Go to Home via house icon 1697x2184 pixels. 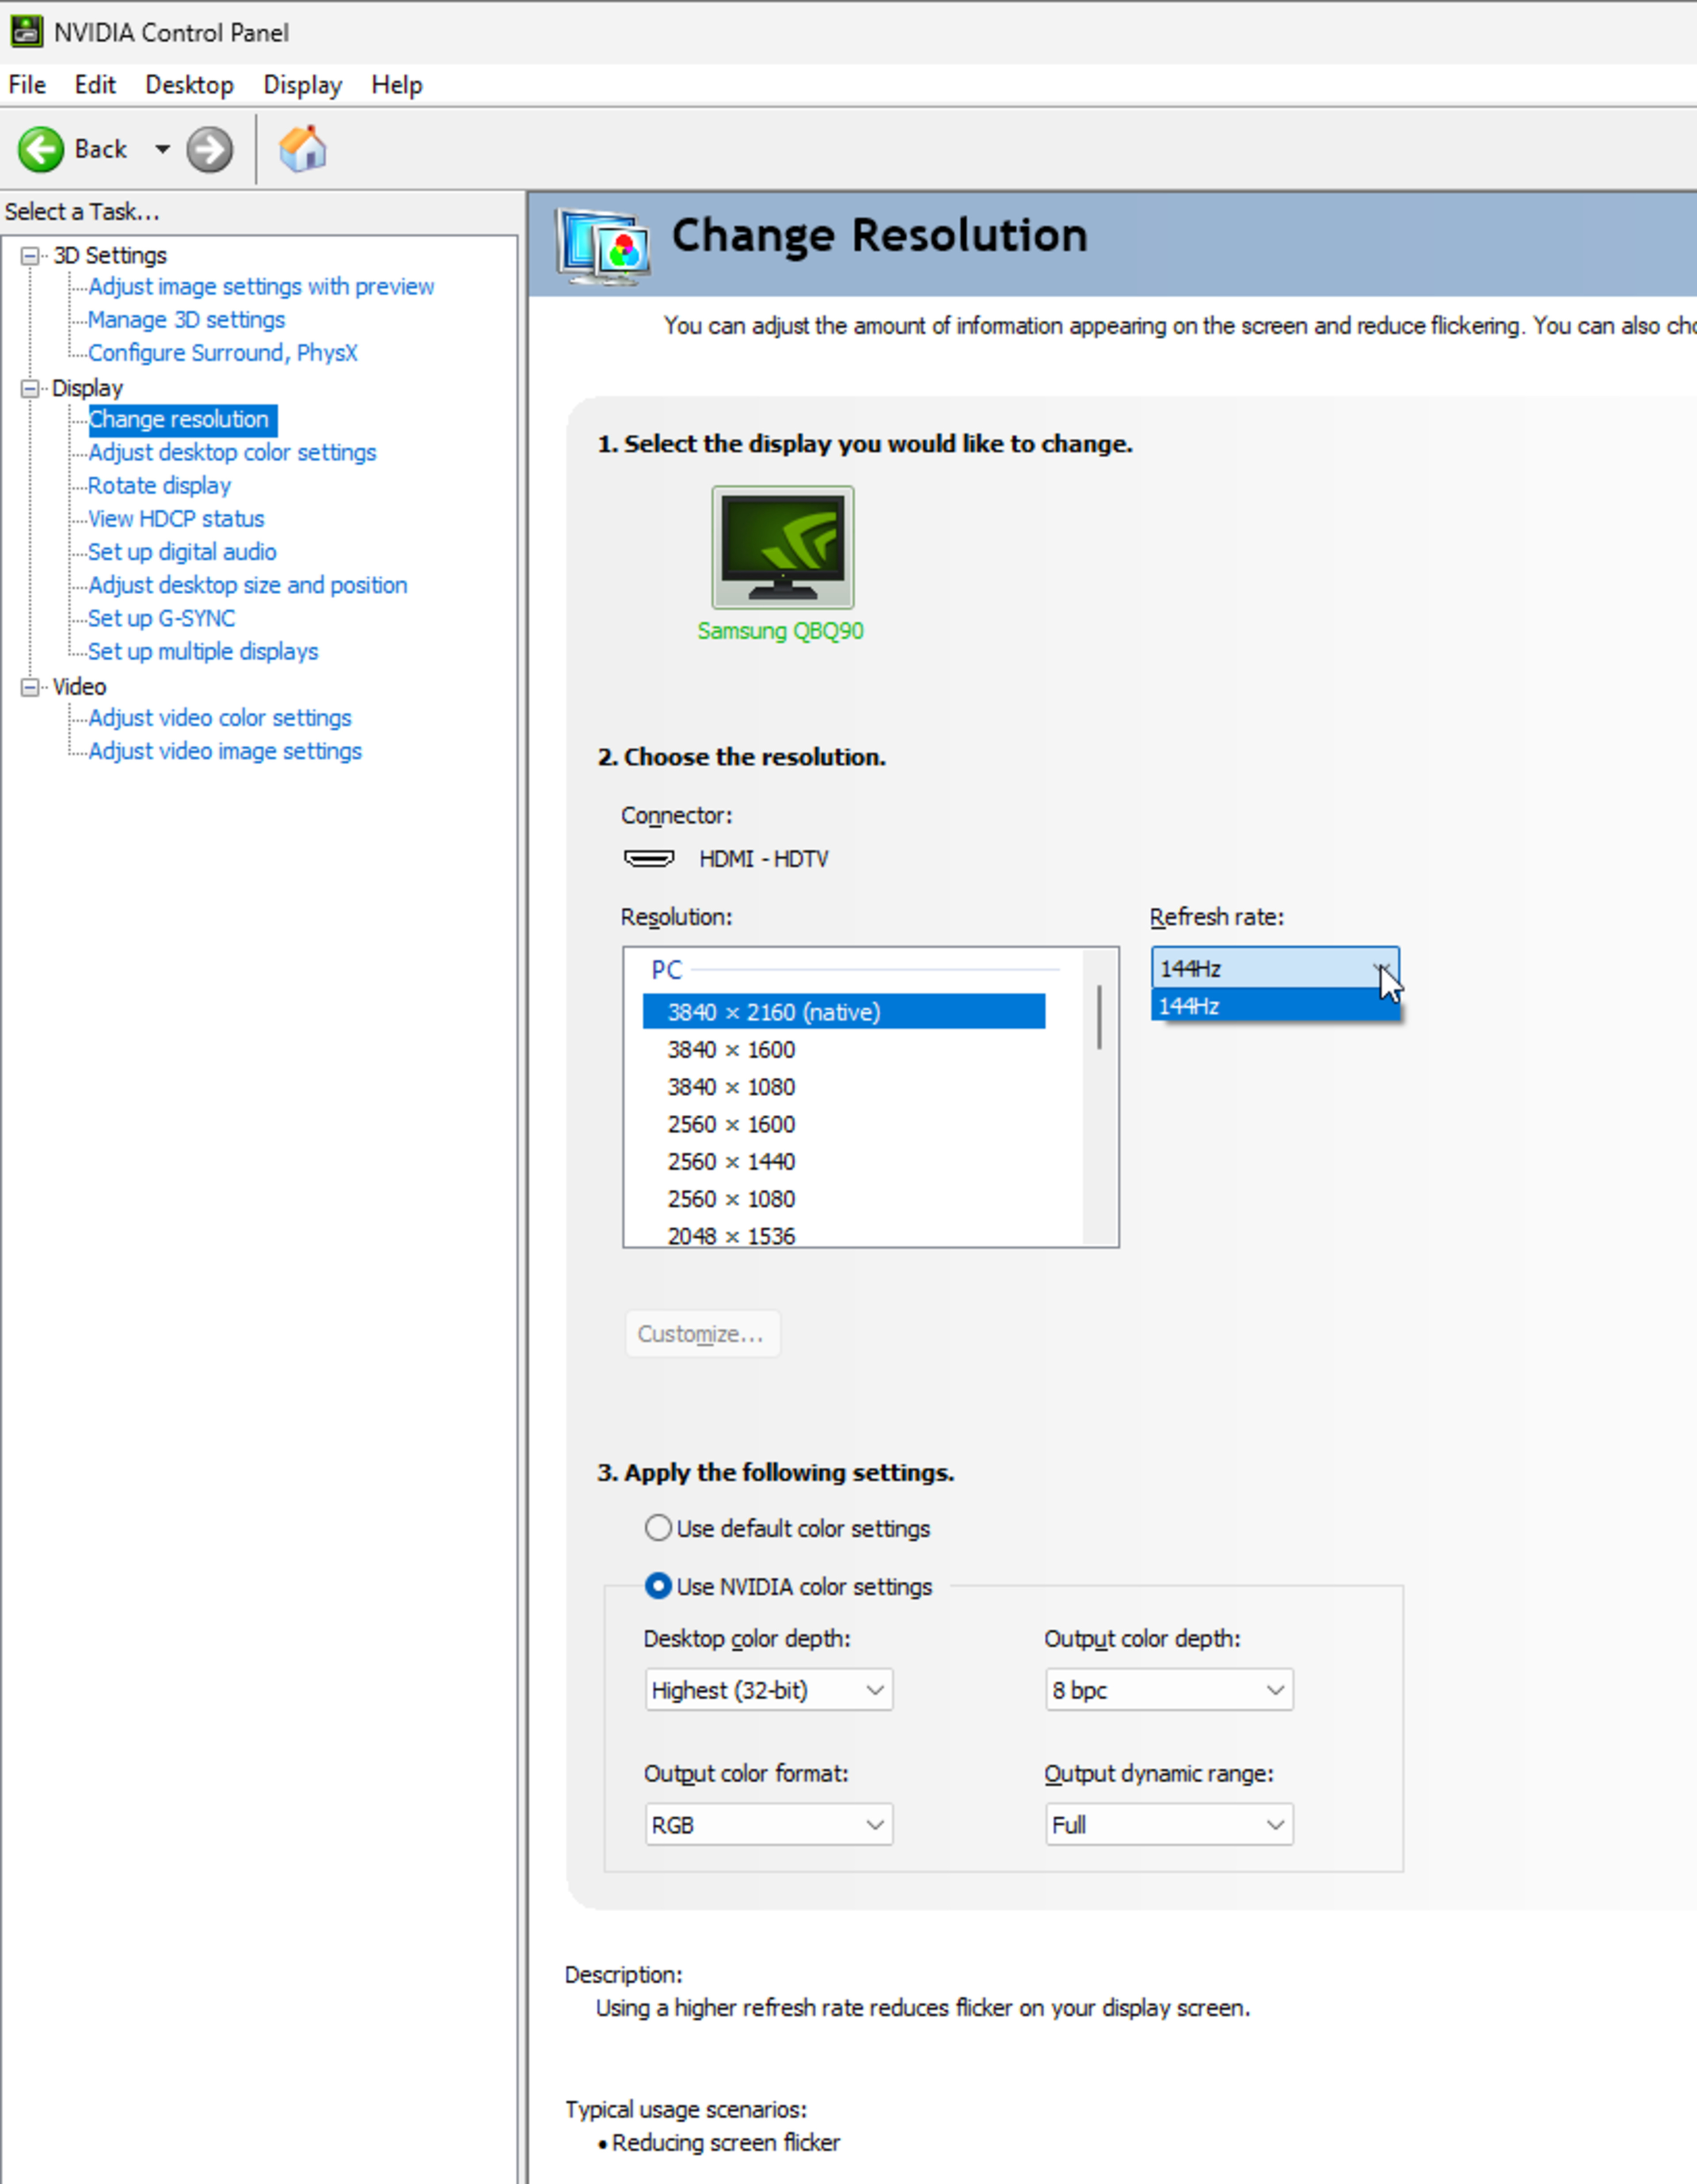[302, 150]
